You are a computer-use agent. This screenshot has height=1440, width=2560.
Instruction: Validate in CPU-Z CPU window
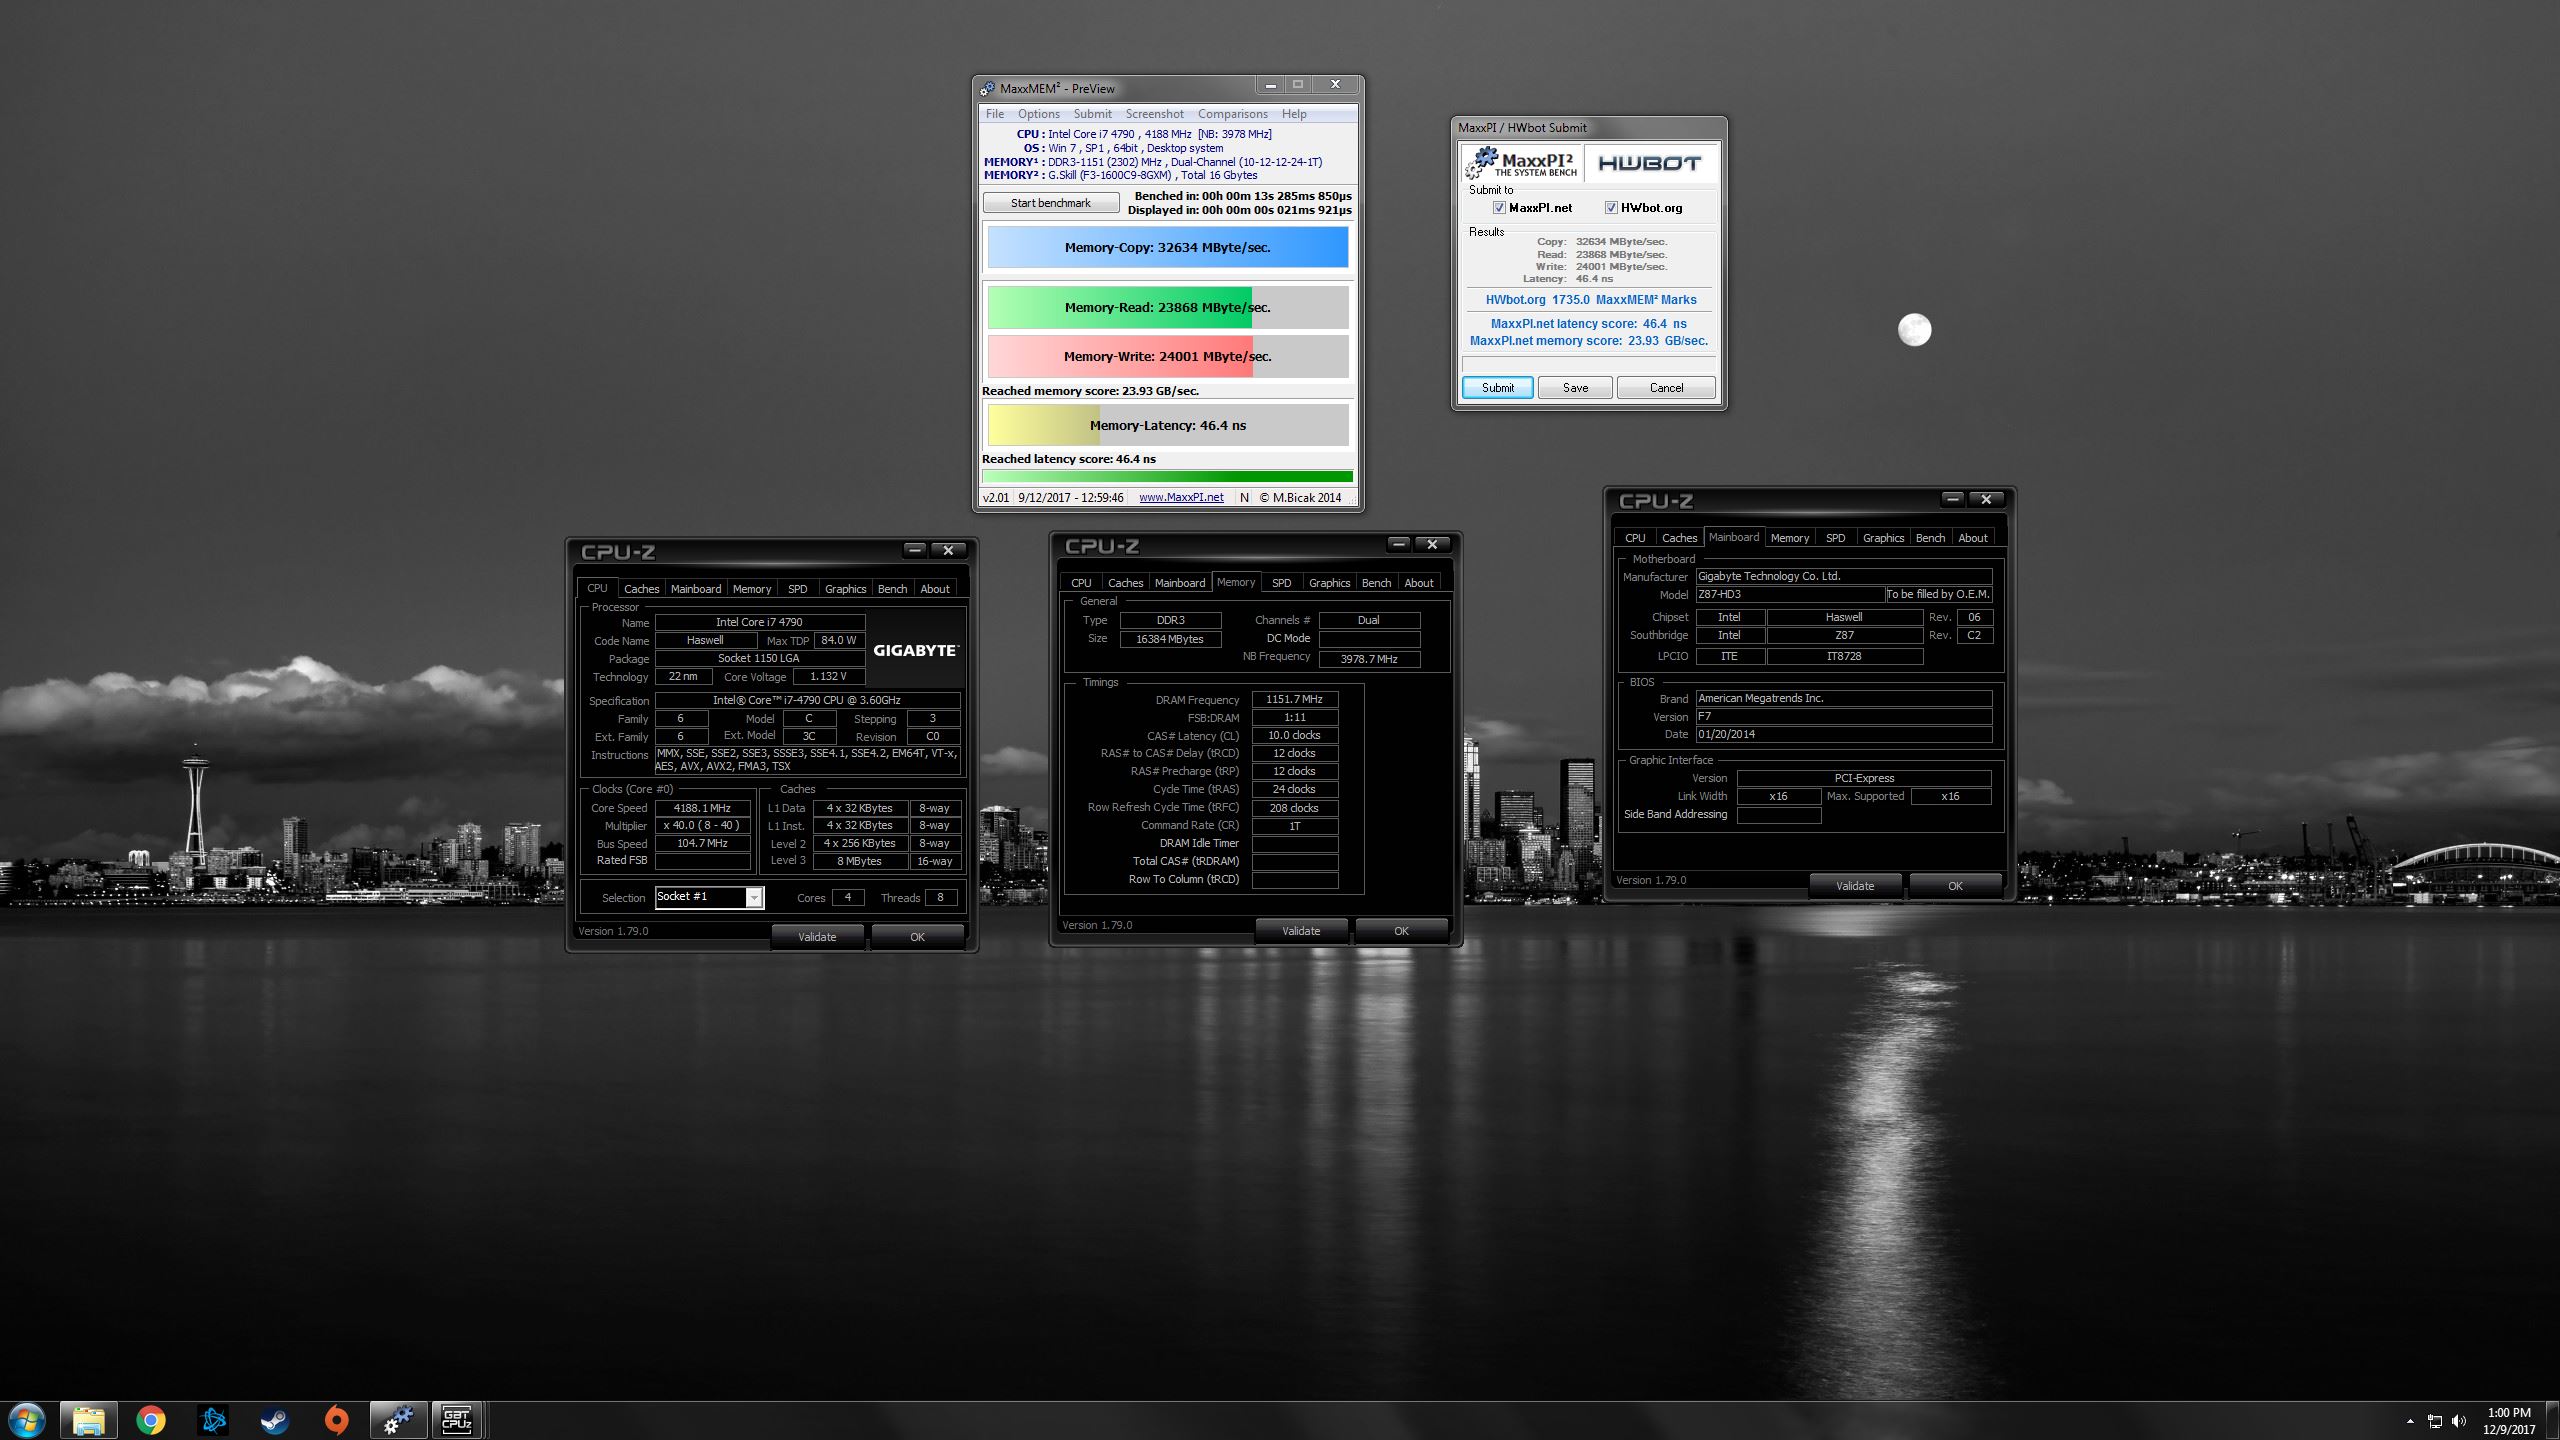(x=817, y=937)
